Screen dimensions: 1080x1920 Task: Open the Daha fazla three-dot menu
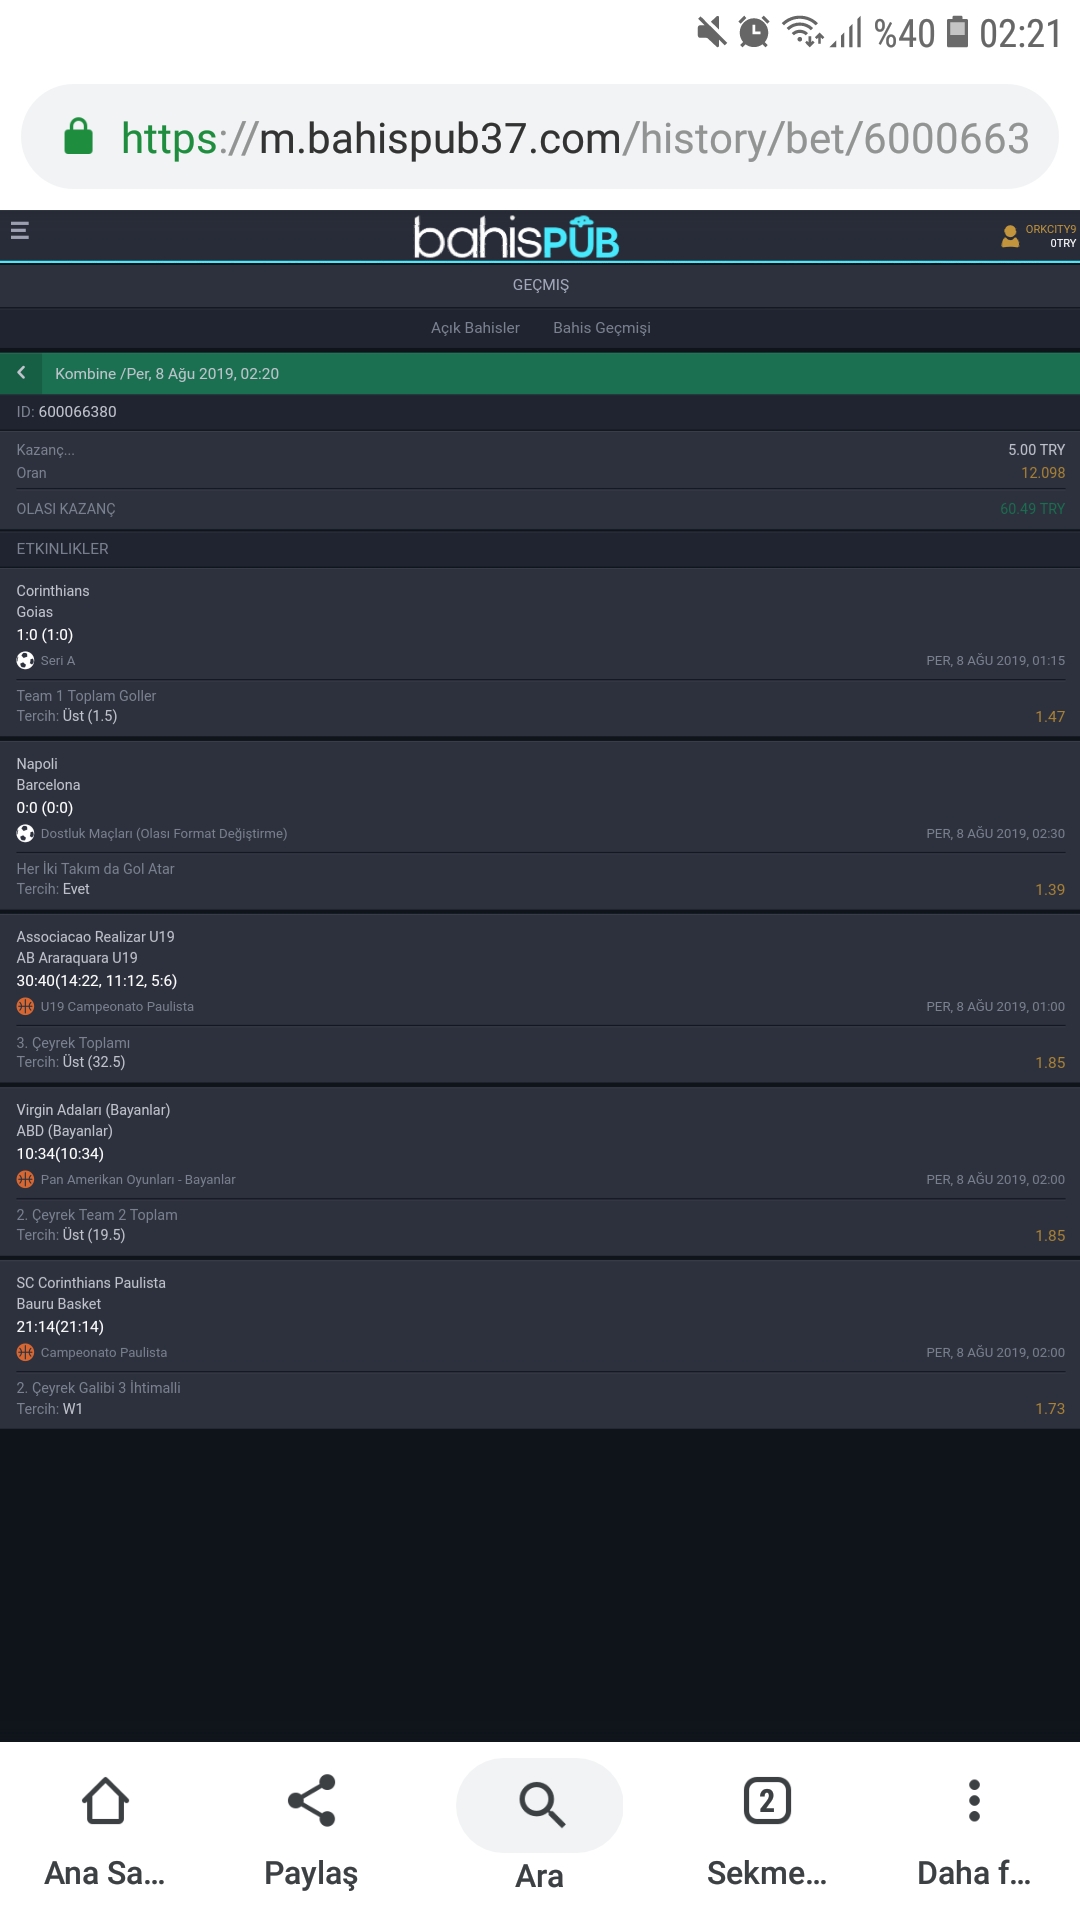[x=974, y=1801]
